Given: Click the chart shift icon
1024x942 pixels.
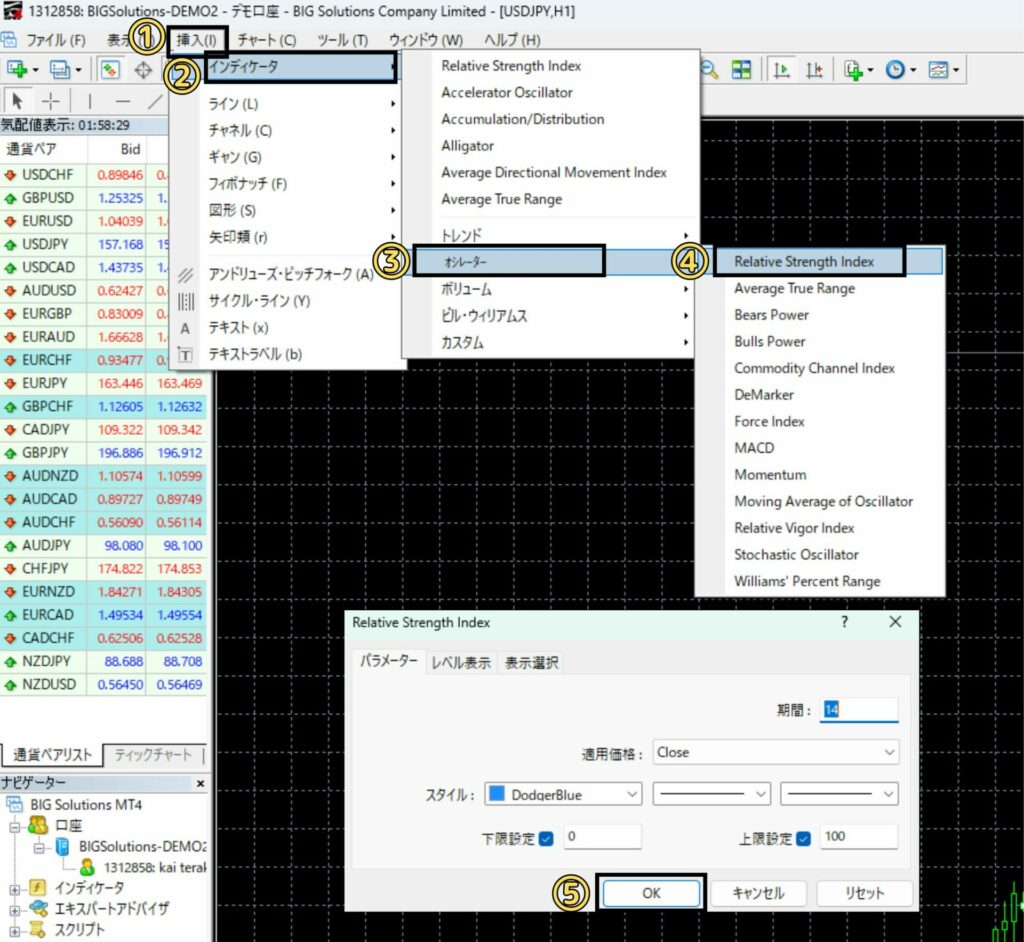Looking at the screenshot, I should [x=815, y=69].
